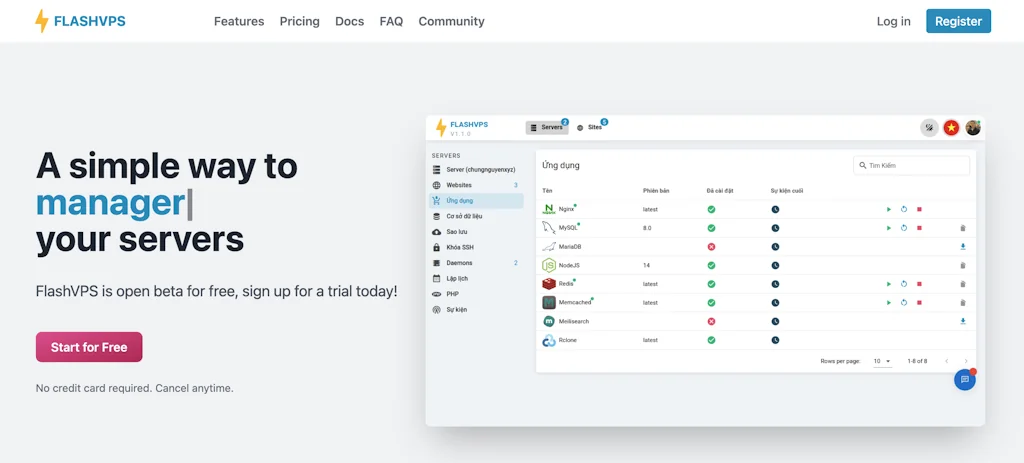Click the NodeJS version 14 cell

(x=647, y=266)
